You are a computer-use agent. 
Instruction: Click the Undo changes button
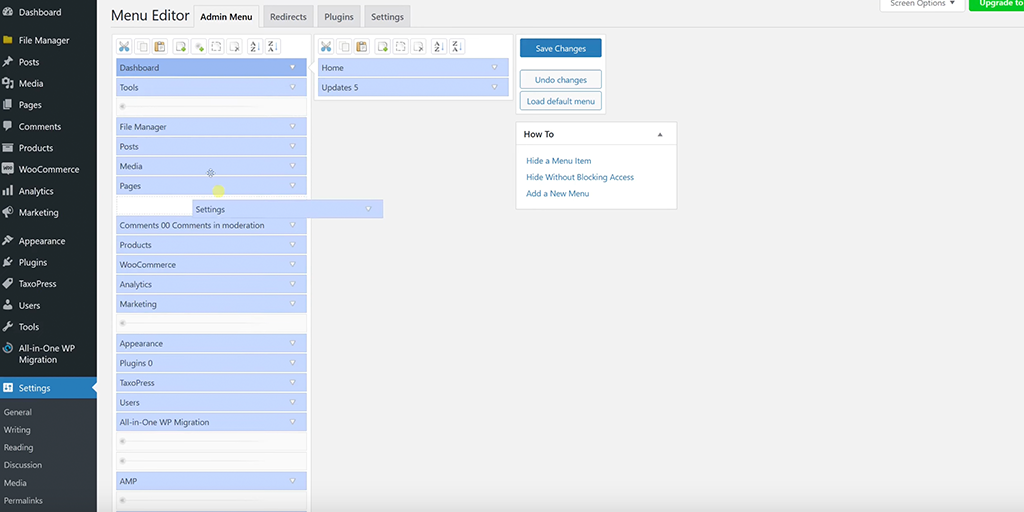[x=560, y=80]
